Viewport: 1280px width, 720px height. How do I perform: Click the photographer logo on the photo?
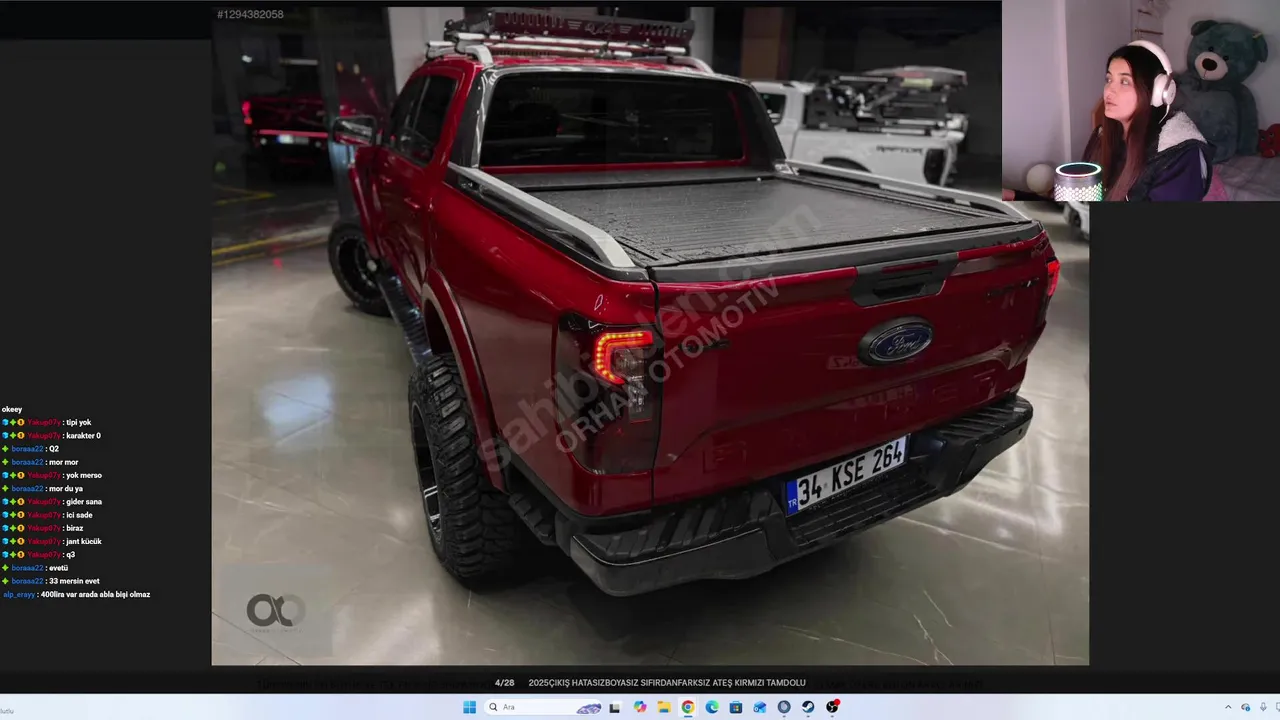point(275,611)
